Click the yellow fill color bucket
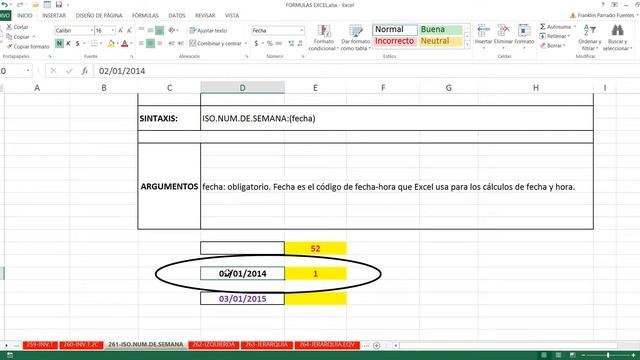 point(111,43)
